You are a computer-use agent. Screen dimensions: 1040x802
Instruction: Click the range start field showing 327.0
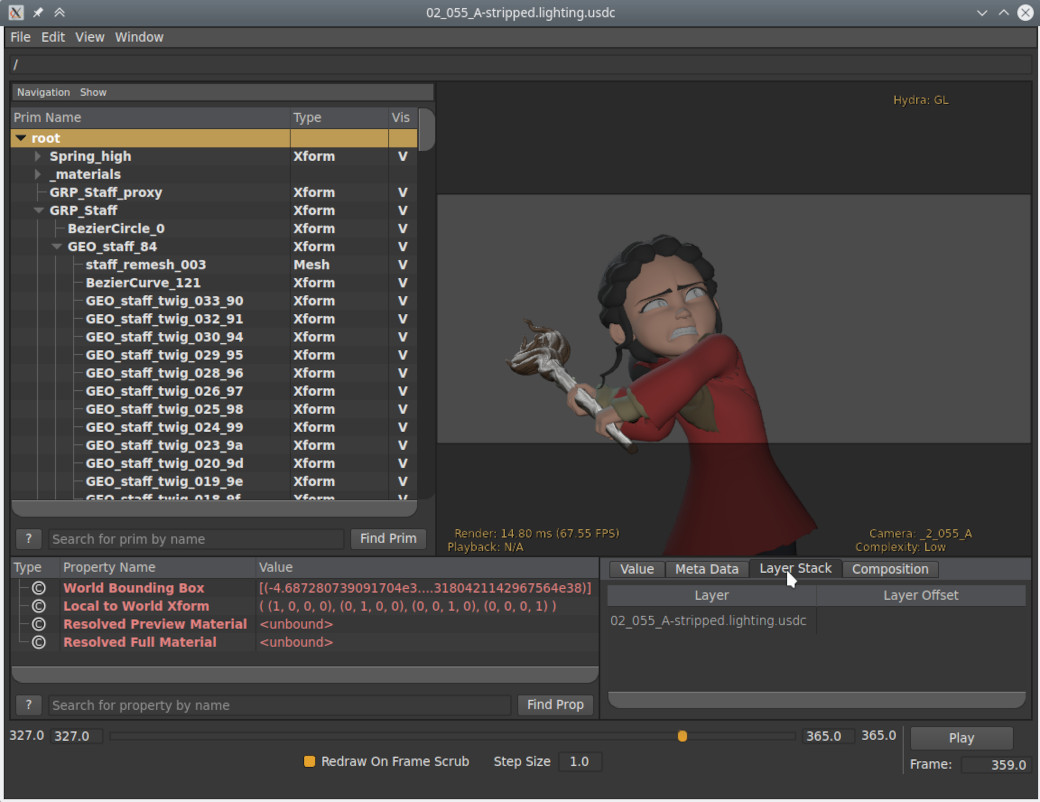(77, 736)
